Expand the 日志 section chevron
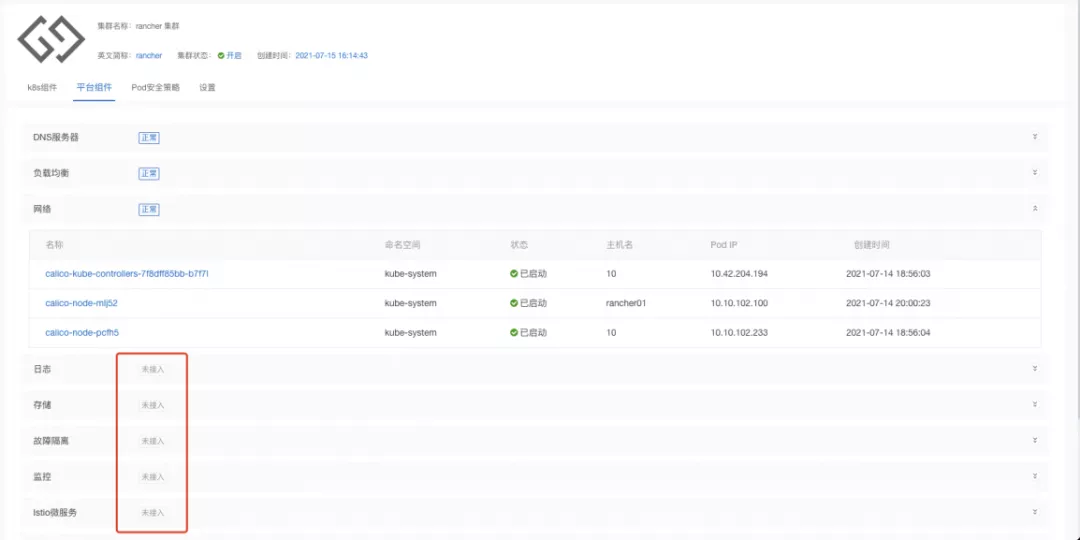Screen dimensions: 1080x540 click(x=1035, y=368)
